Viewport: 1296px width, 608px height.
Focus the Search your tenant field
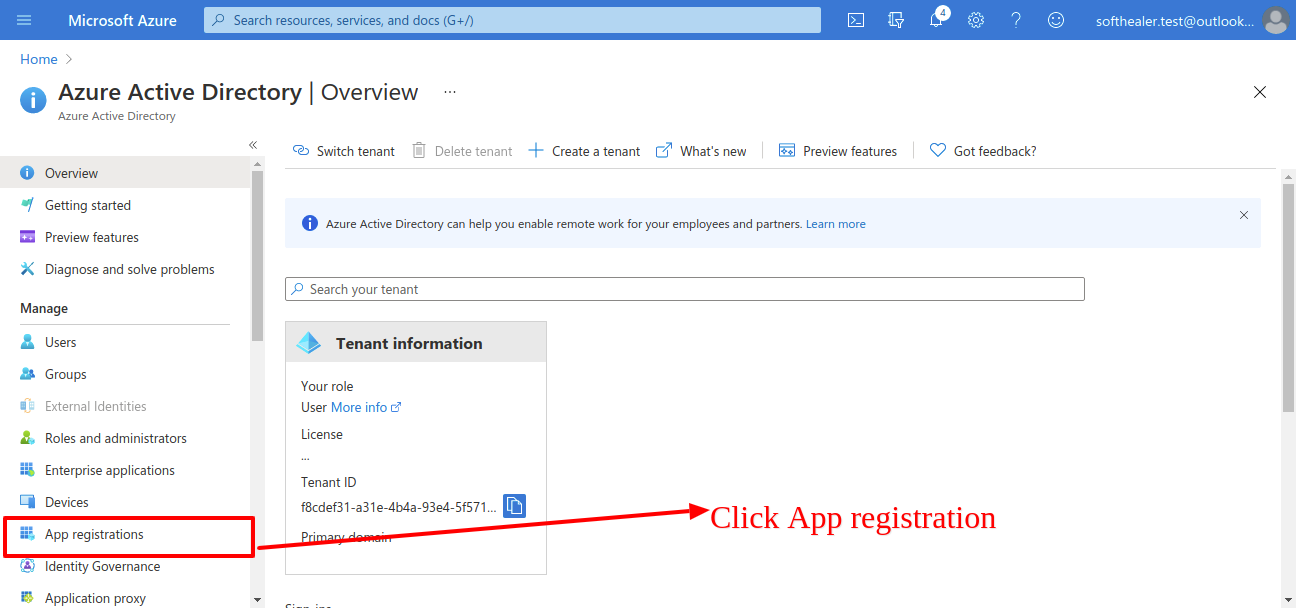[685, 289]
